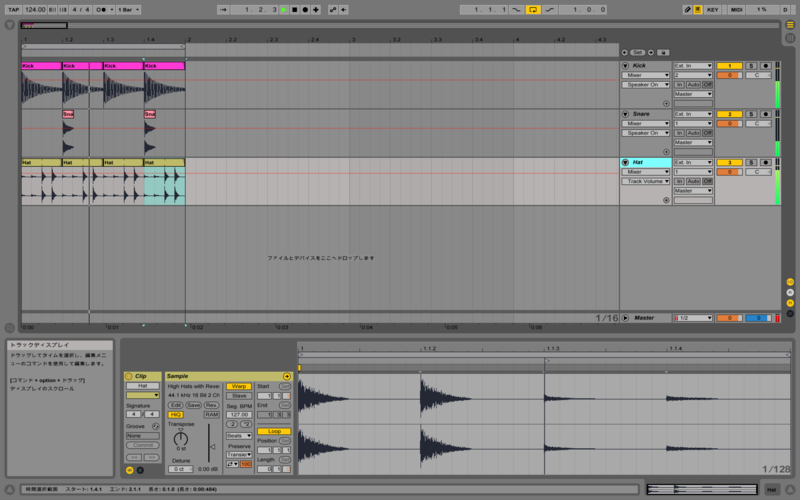Toggle Snare track activator button 2
This screenshot has width=800, height=500.
point(729,114)
